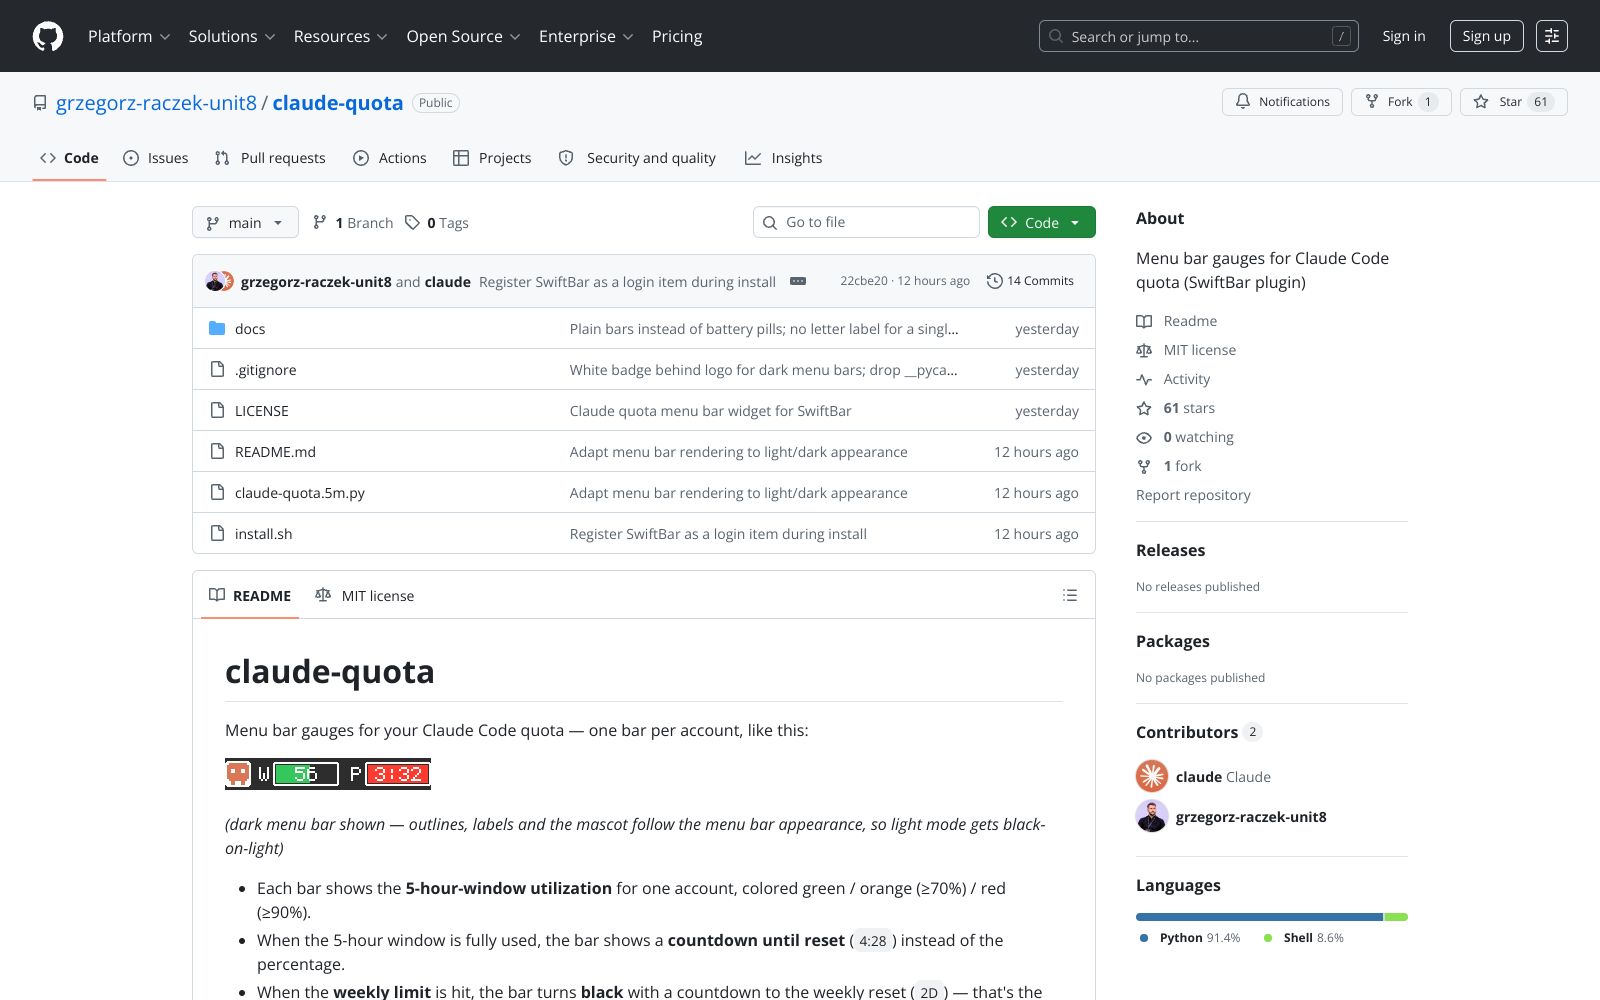The image size is (1600, 1000).
Task: Open the README outline list icon
Action: [1070, 595]
